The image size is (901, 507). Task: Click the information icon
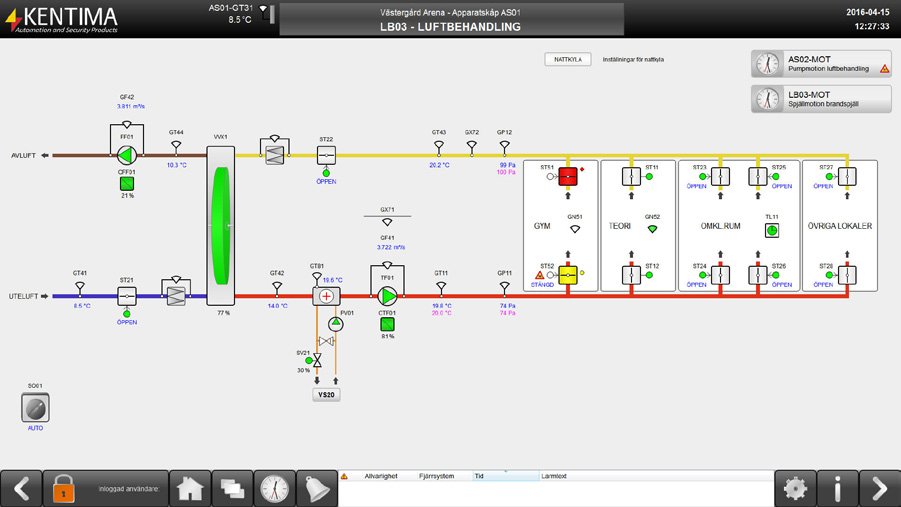(x=837, y=489)
